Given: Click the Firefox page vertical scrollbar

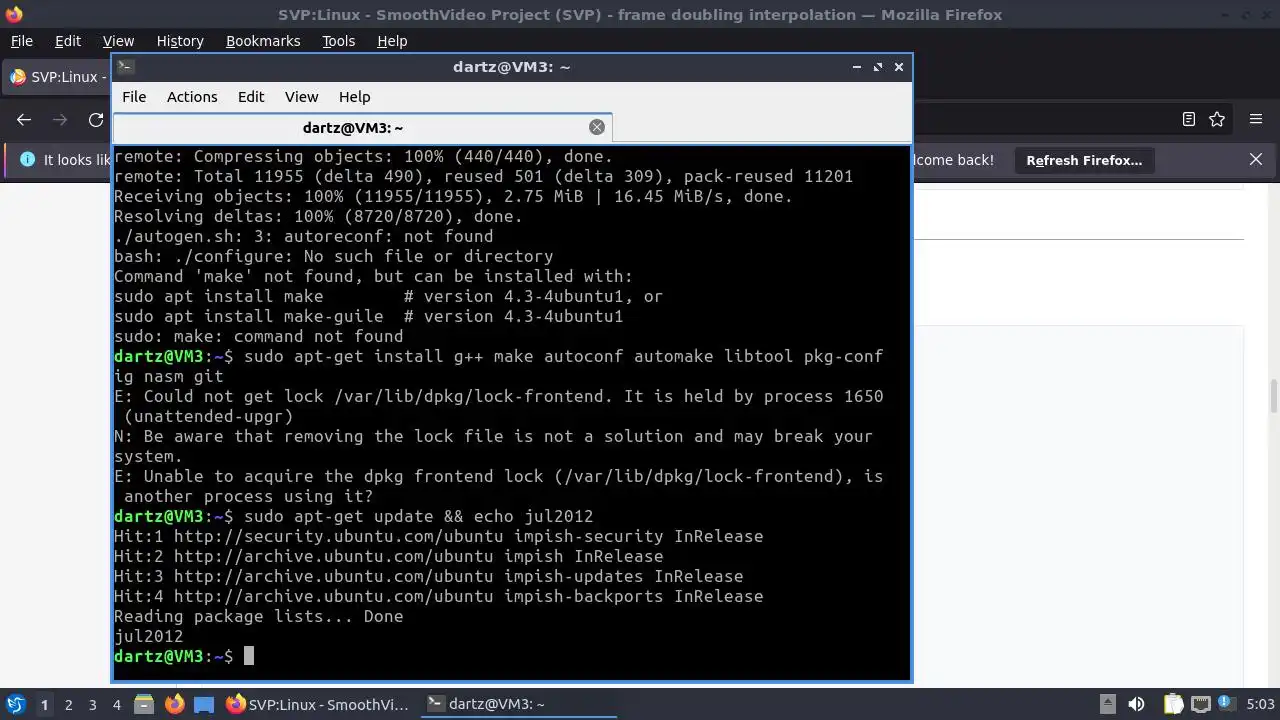Looking at the screenshot, I should (1274, 397).
